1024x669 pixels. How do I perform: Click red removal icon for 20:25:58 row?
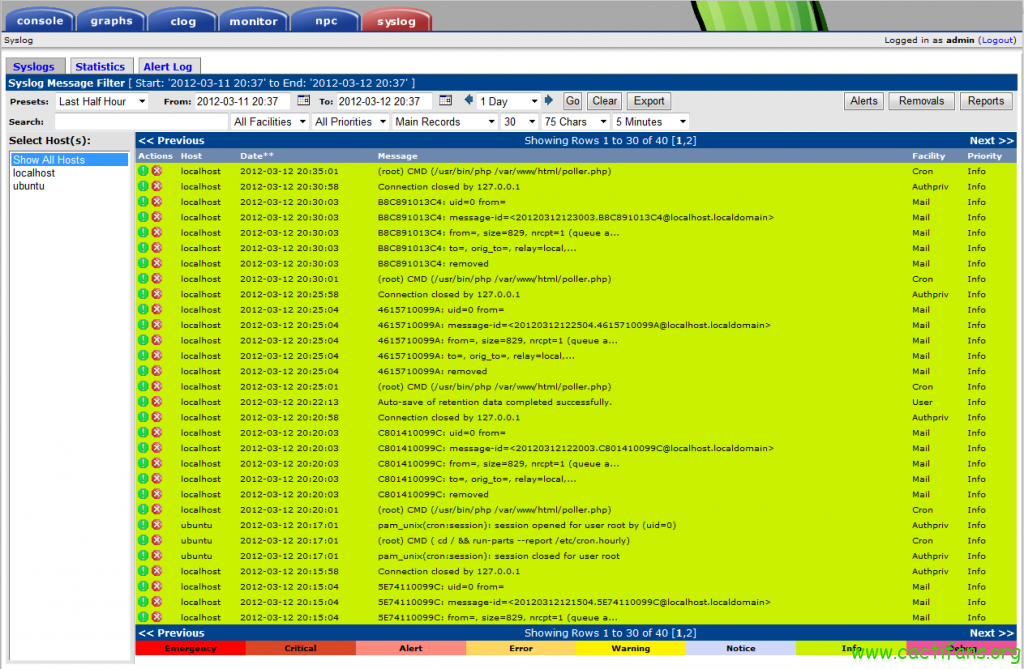[157, 294]
